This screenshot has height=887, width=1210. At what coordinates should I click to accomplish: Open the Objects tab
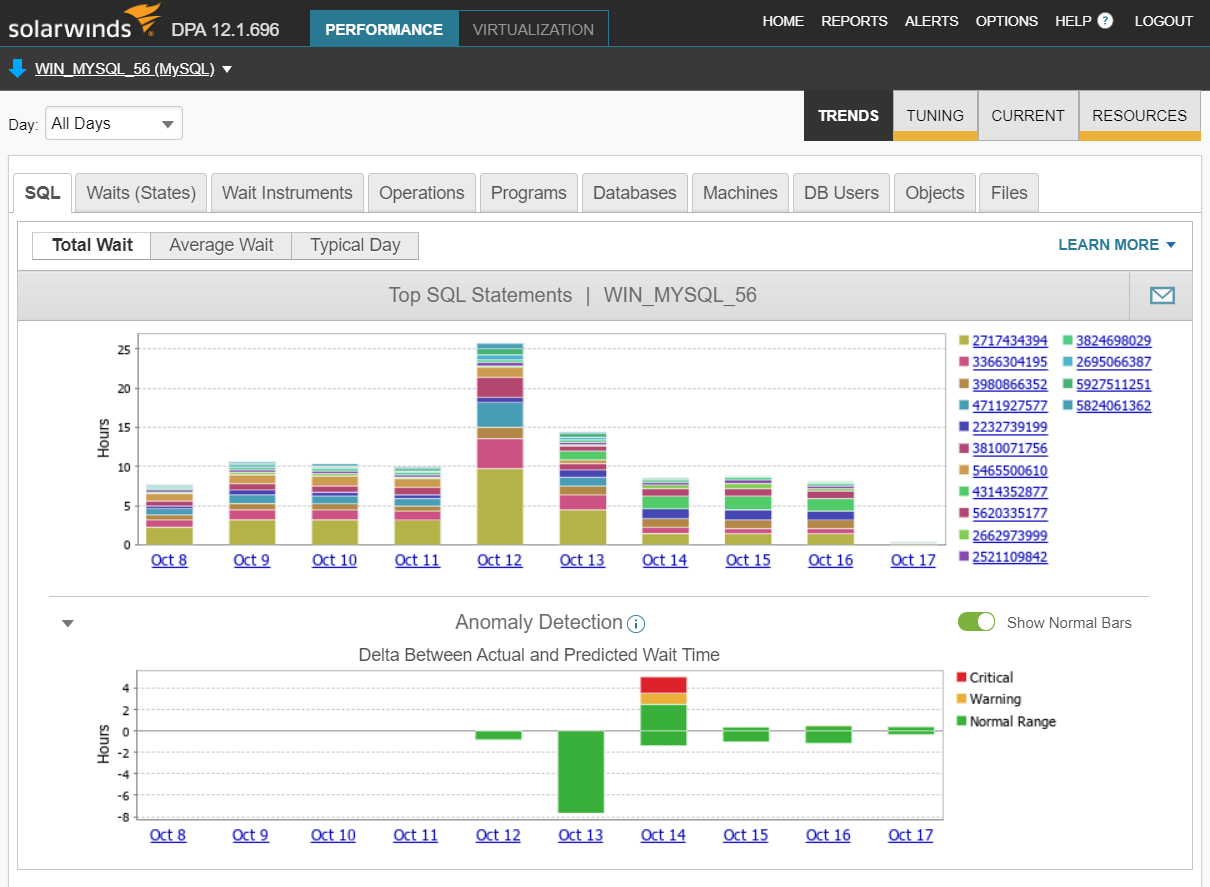[935, 193]
